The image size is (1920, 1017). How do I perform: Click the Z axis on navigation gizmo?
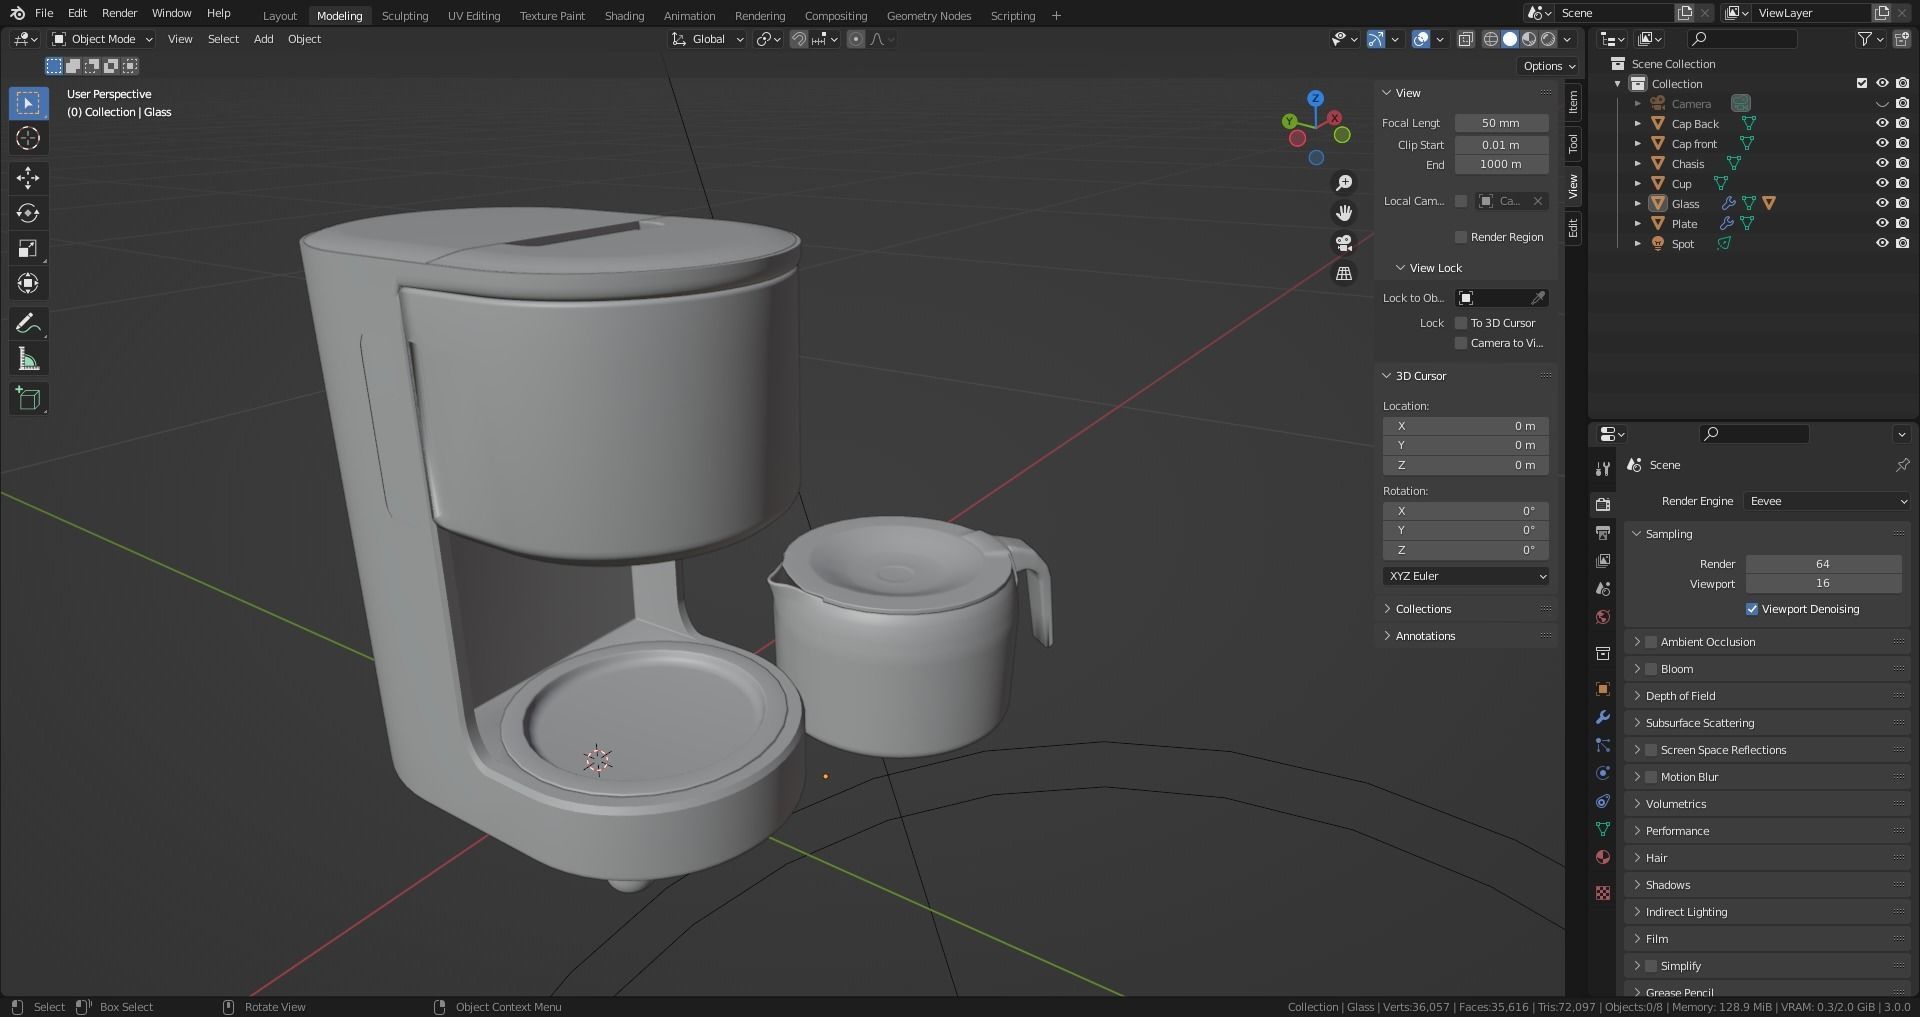click(x=1316, y=98)
